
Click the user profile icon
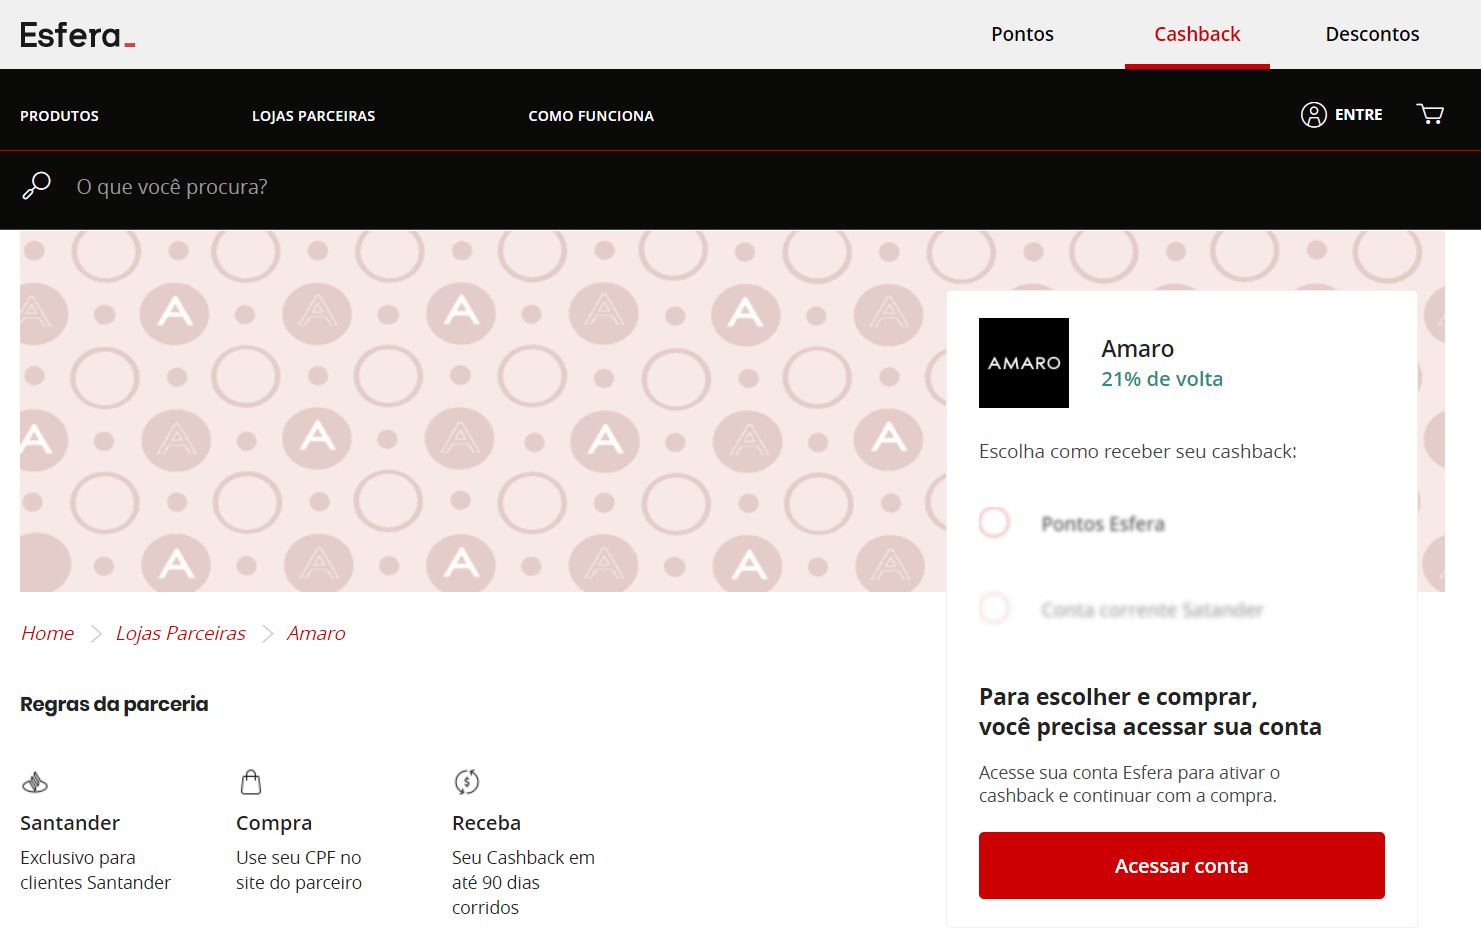(1313, 115)
